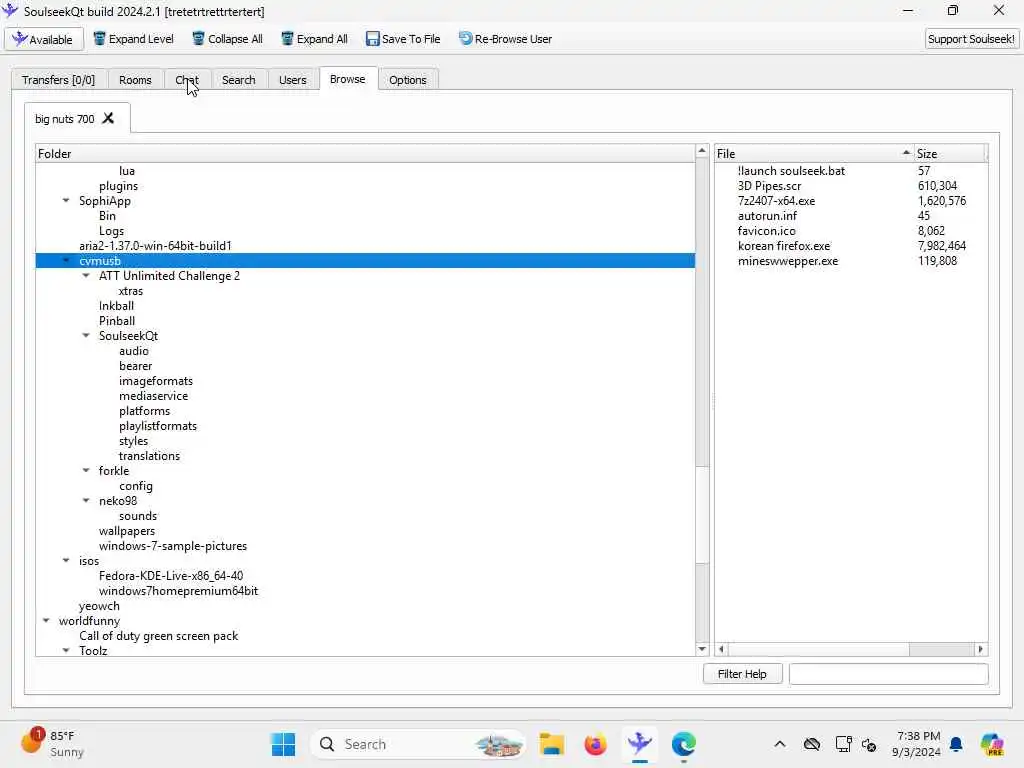Collapse the SophiApp folder
This screenshot has width=1024, height=768.
66,200
